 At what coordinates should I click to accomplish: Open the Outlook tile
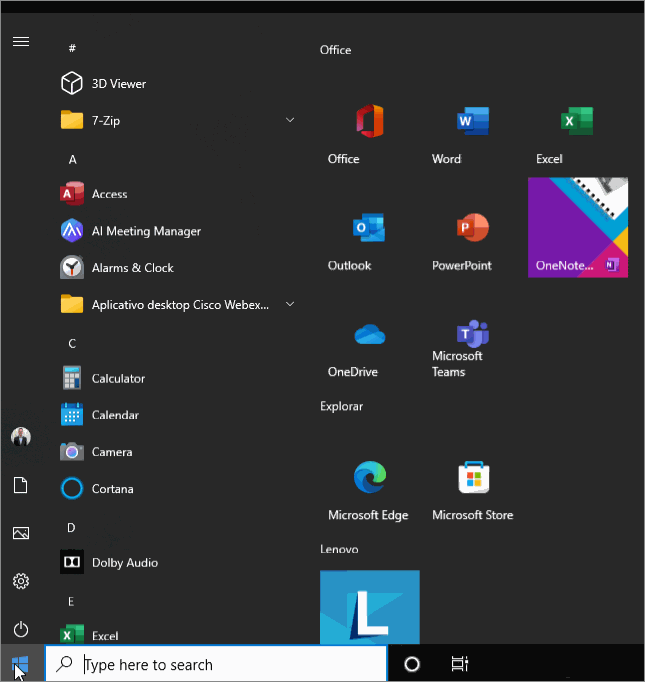370,227
